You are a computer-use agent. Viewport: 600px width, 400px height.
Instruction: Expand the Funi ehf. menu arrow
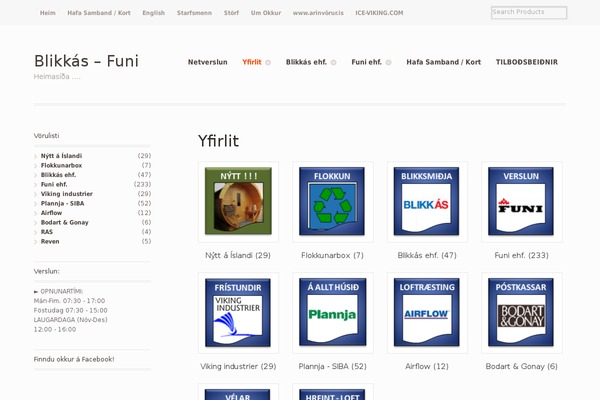click(x=388, y=62)
